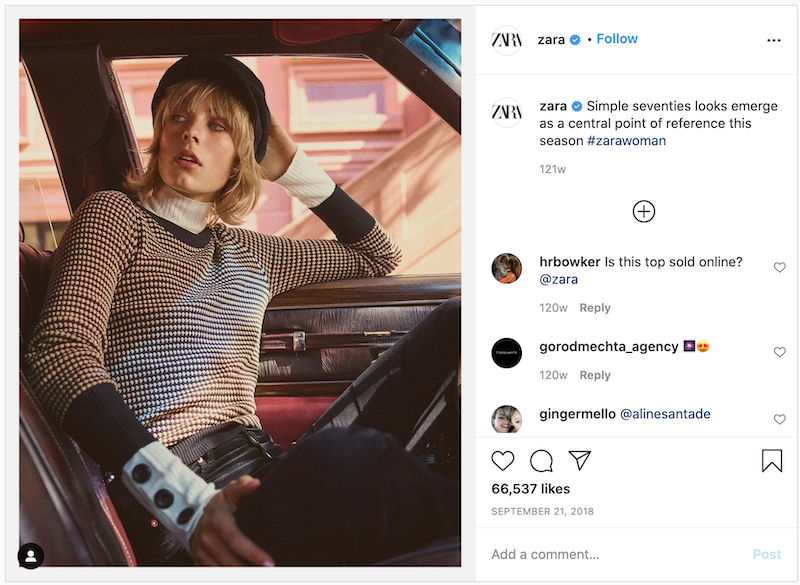Open the three-dot more options menu

click(x=773, y=40)
